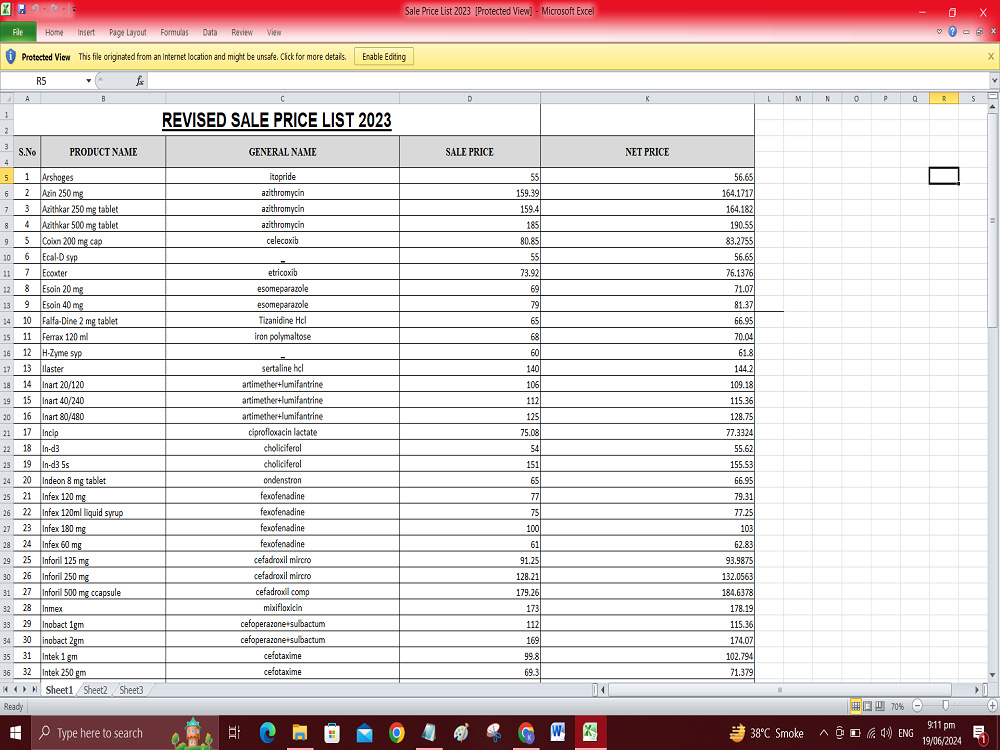Click the net price cell 184.6378
The height and width of the screenshot is (750, 1000).
[x=647, y=592]
